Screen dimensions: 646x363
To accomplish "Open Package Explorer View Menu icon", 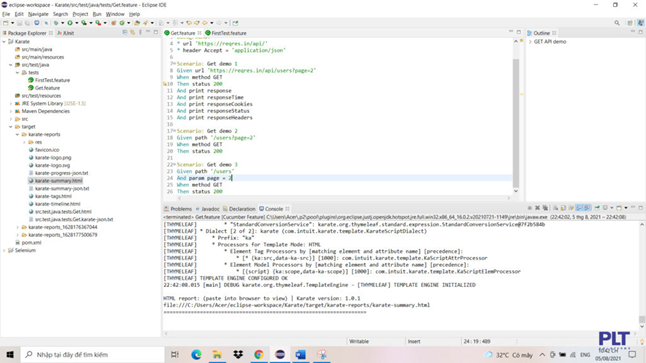I will 140,32.
